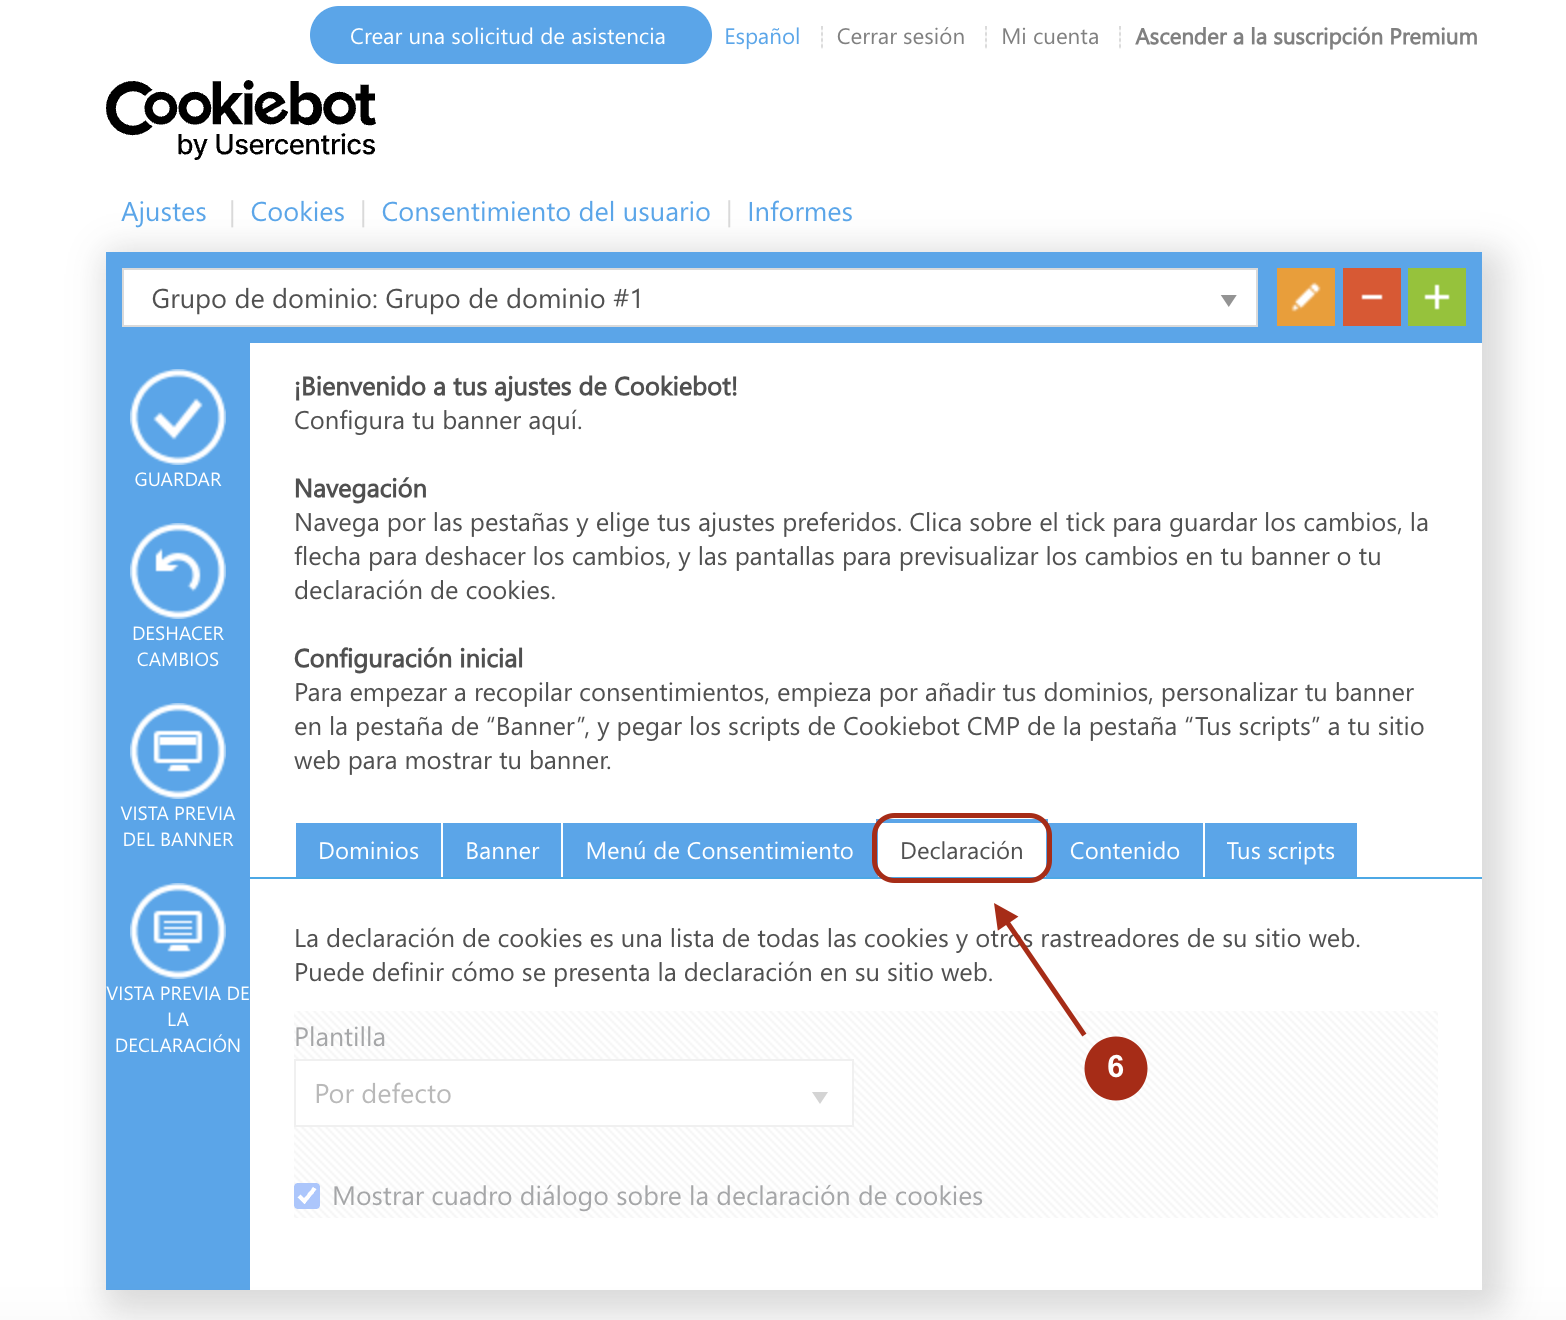
Task: Switch to the Dominios tab
Action: [369, 851]
